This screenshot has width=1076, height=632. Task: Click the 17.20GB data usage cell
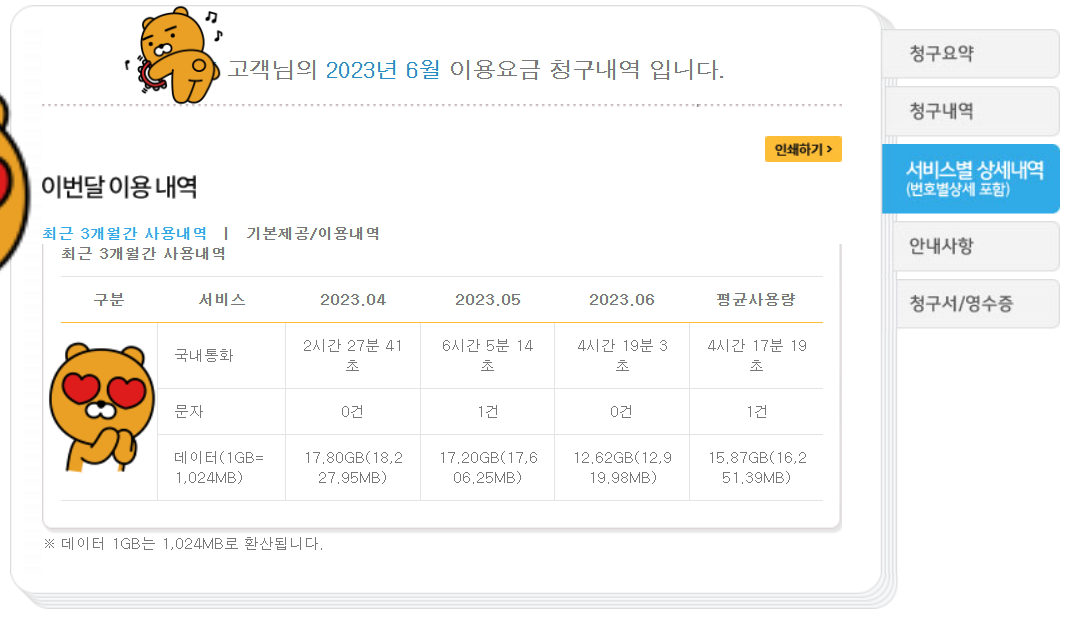488,467
